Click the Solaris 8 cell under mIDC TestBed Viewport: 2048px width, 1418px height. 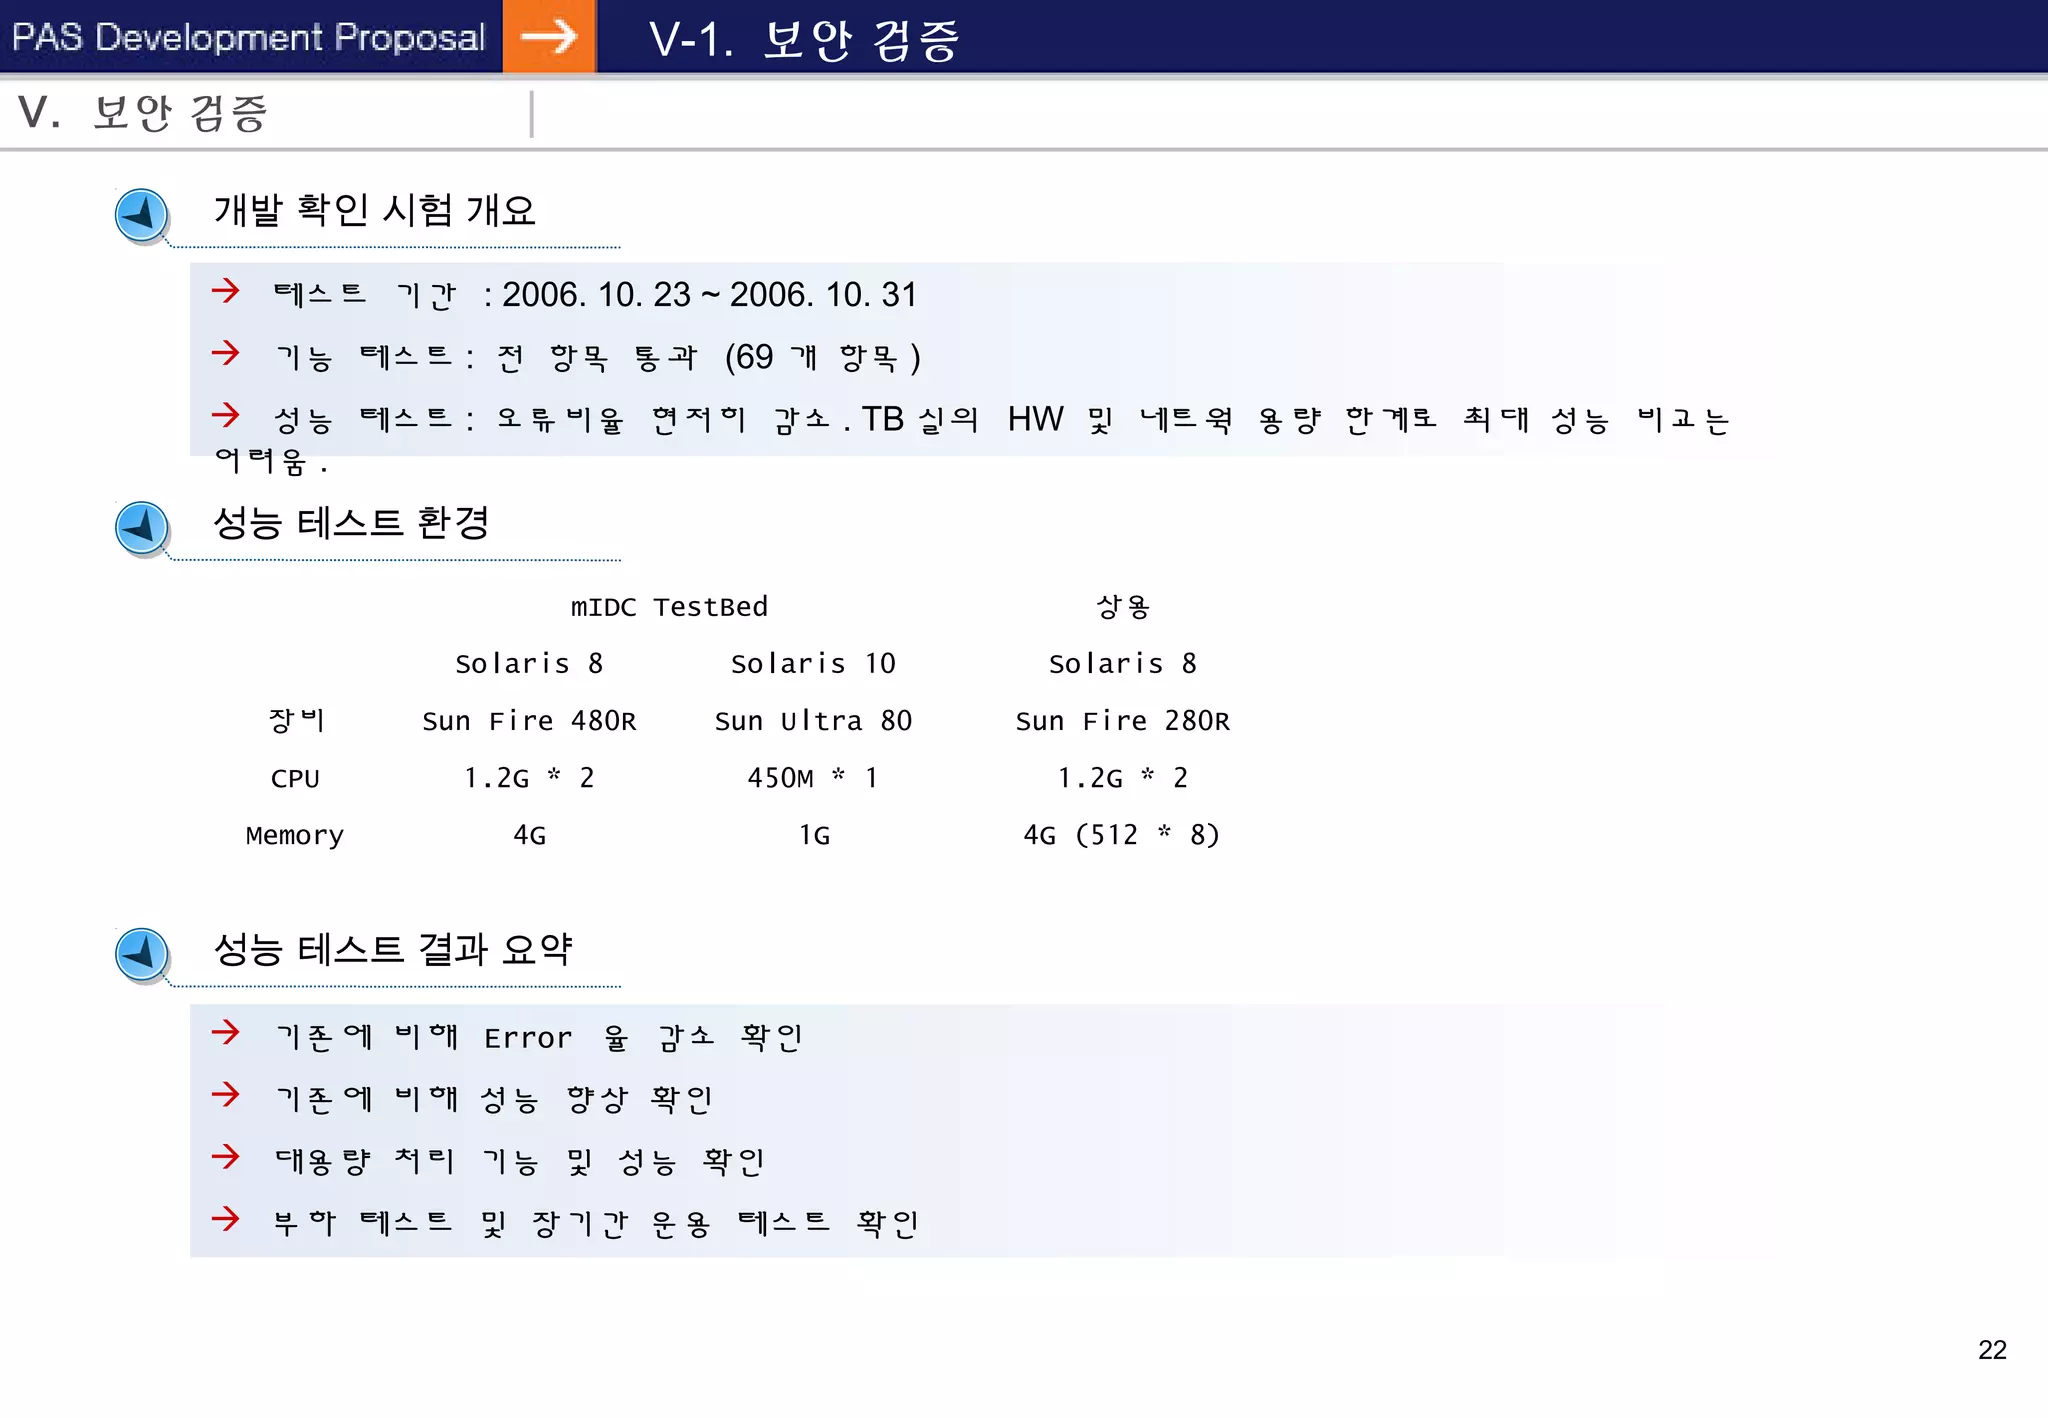(529, 664)
